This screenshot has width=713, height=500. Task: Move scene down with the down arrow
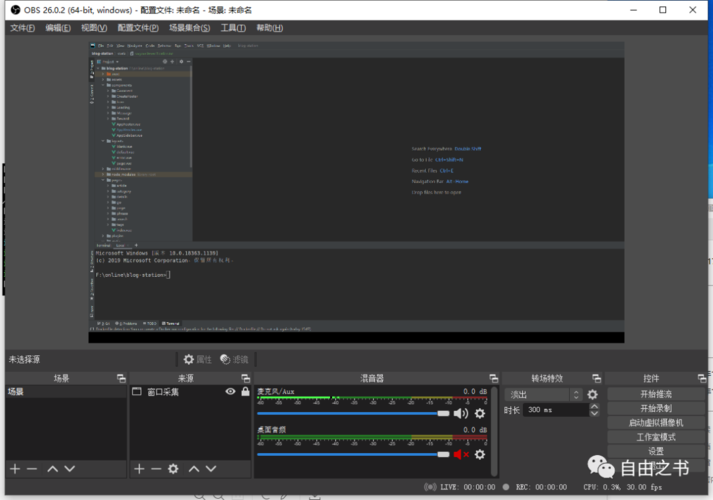[70, 469]
